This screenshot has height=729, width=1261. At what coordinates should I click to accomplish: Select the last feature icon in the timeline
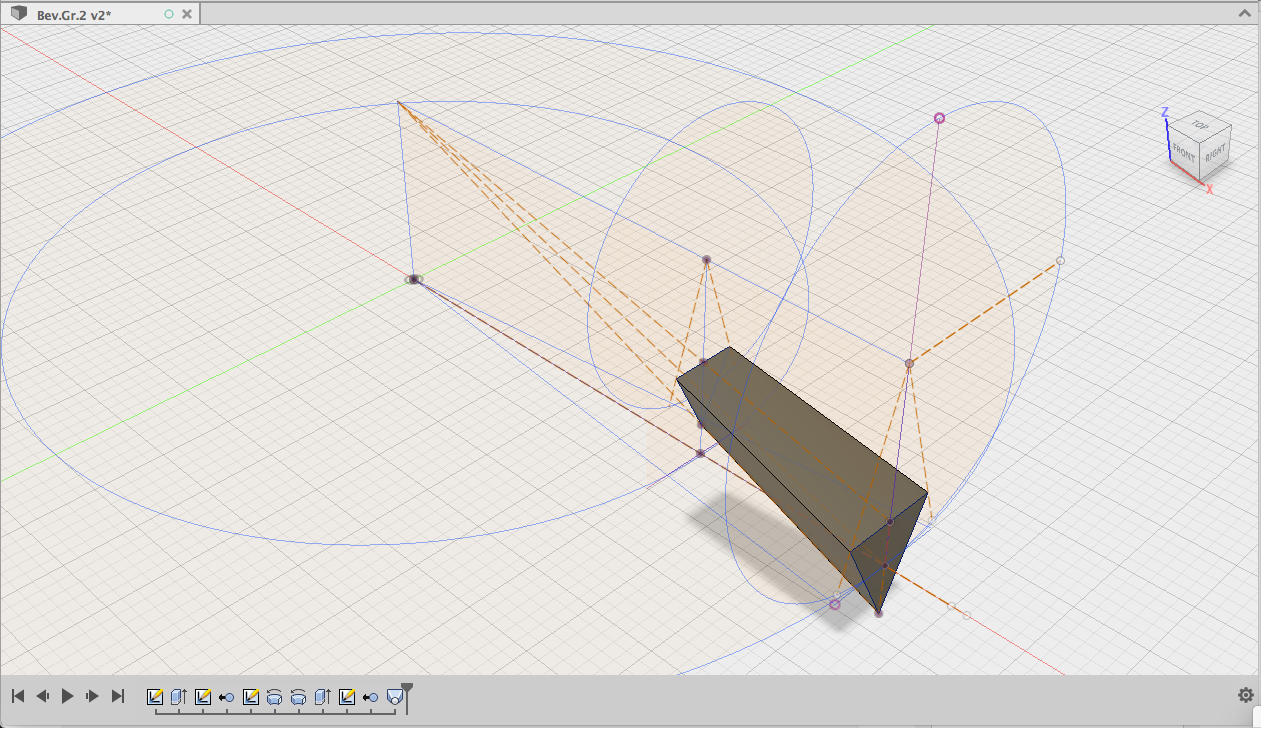click(394, 697)
